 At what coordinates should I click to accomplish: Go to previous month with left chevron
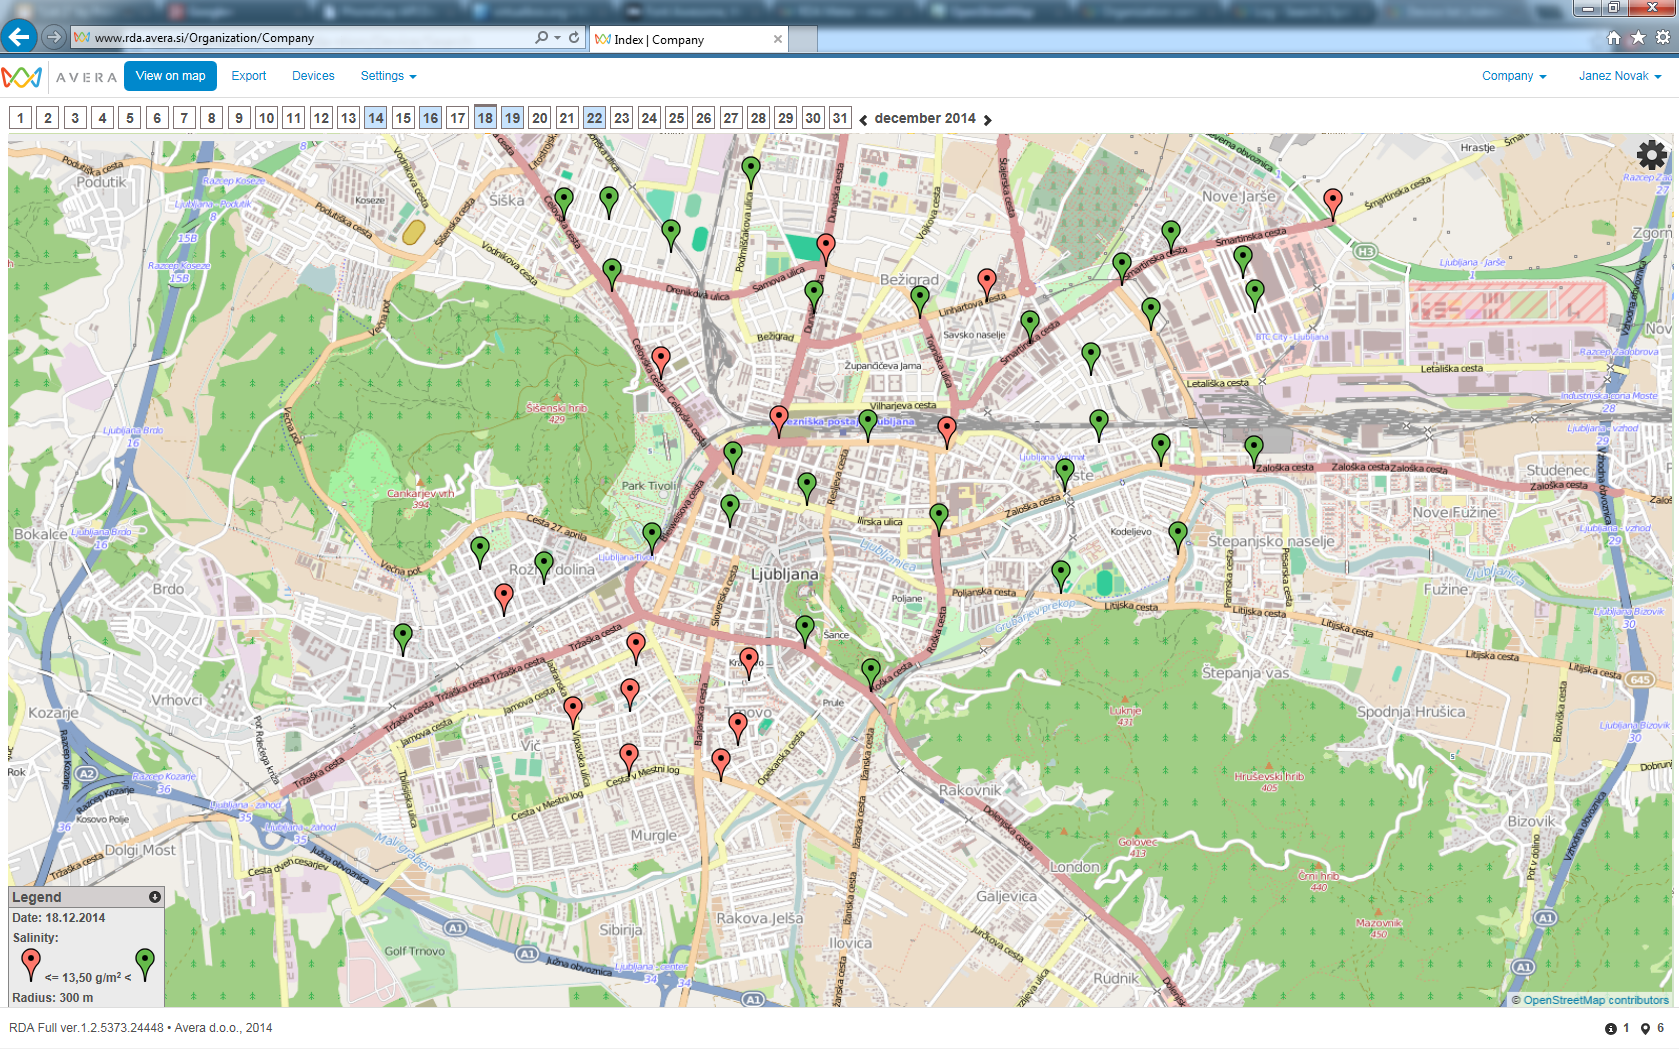pos(863,120)
